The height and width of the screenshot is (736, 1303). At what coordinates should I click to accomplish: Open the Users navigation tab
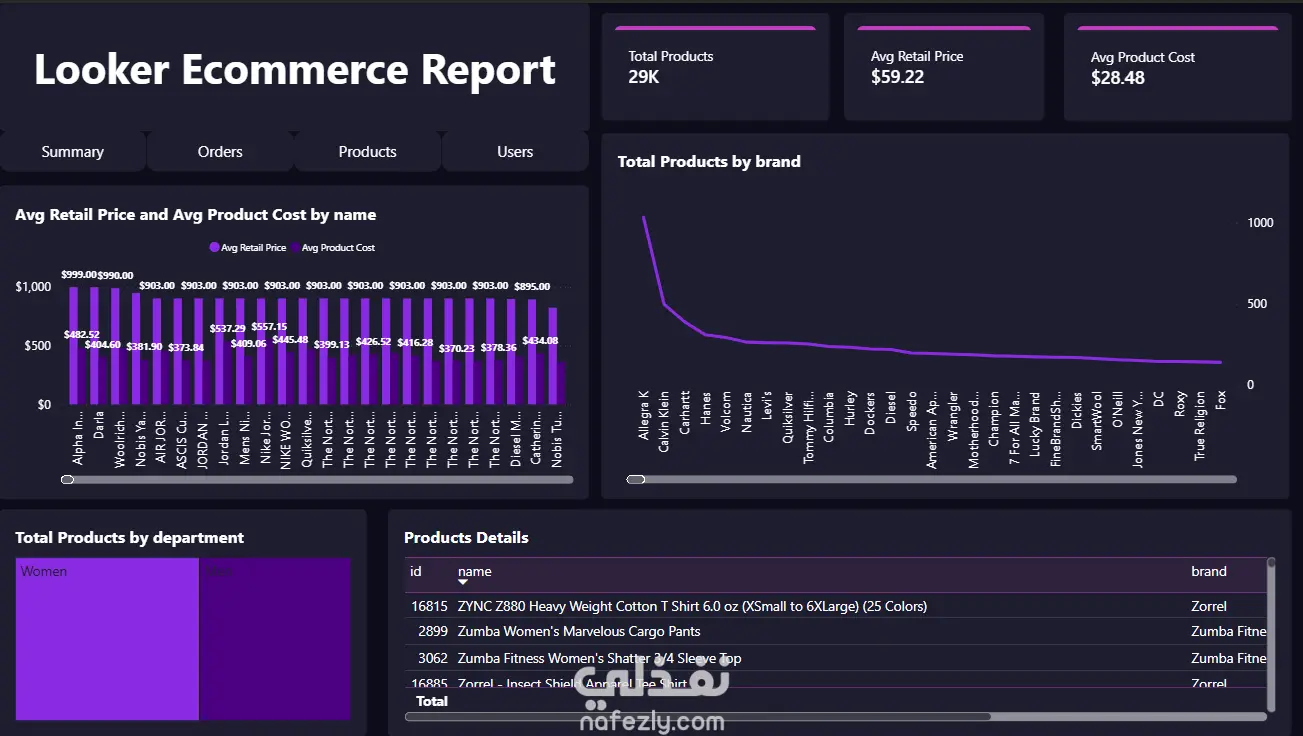coord(515,152)
